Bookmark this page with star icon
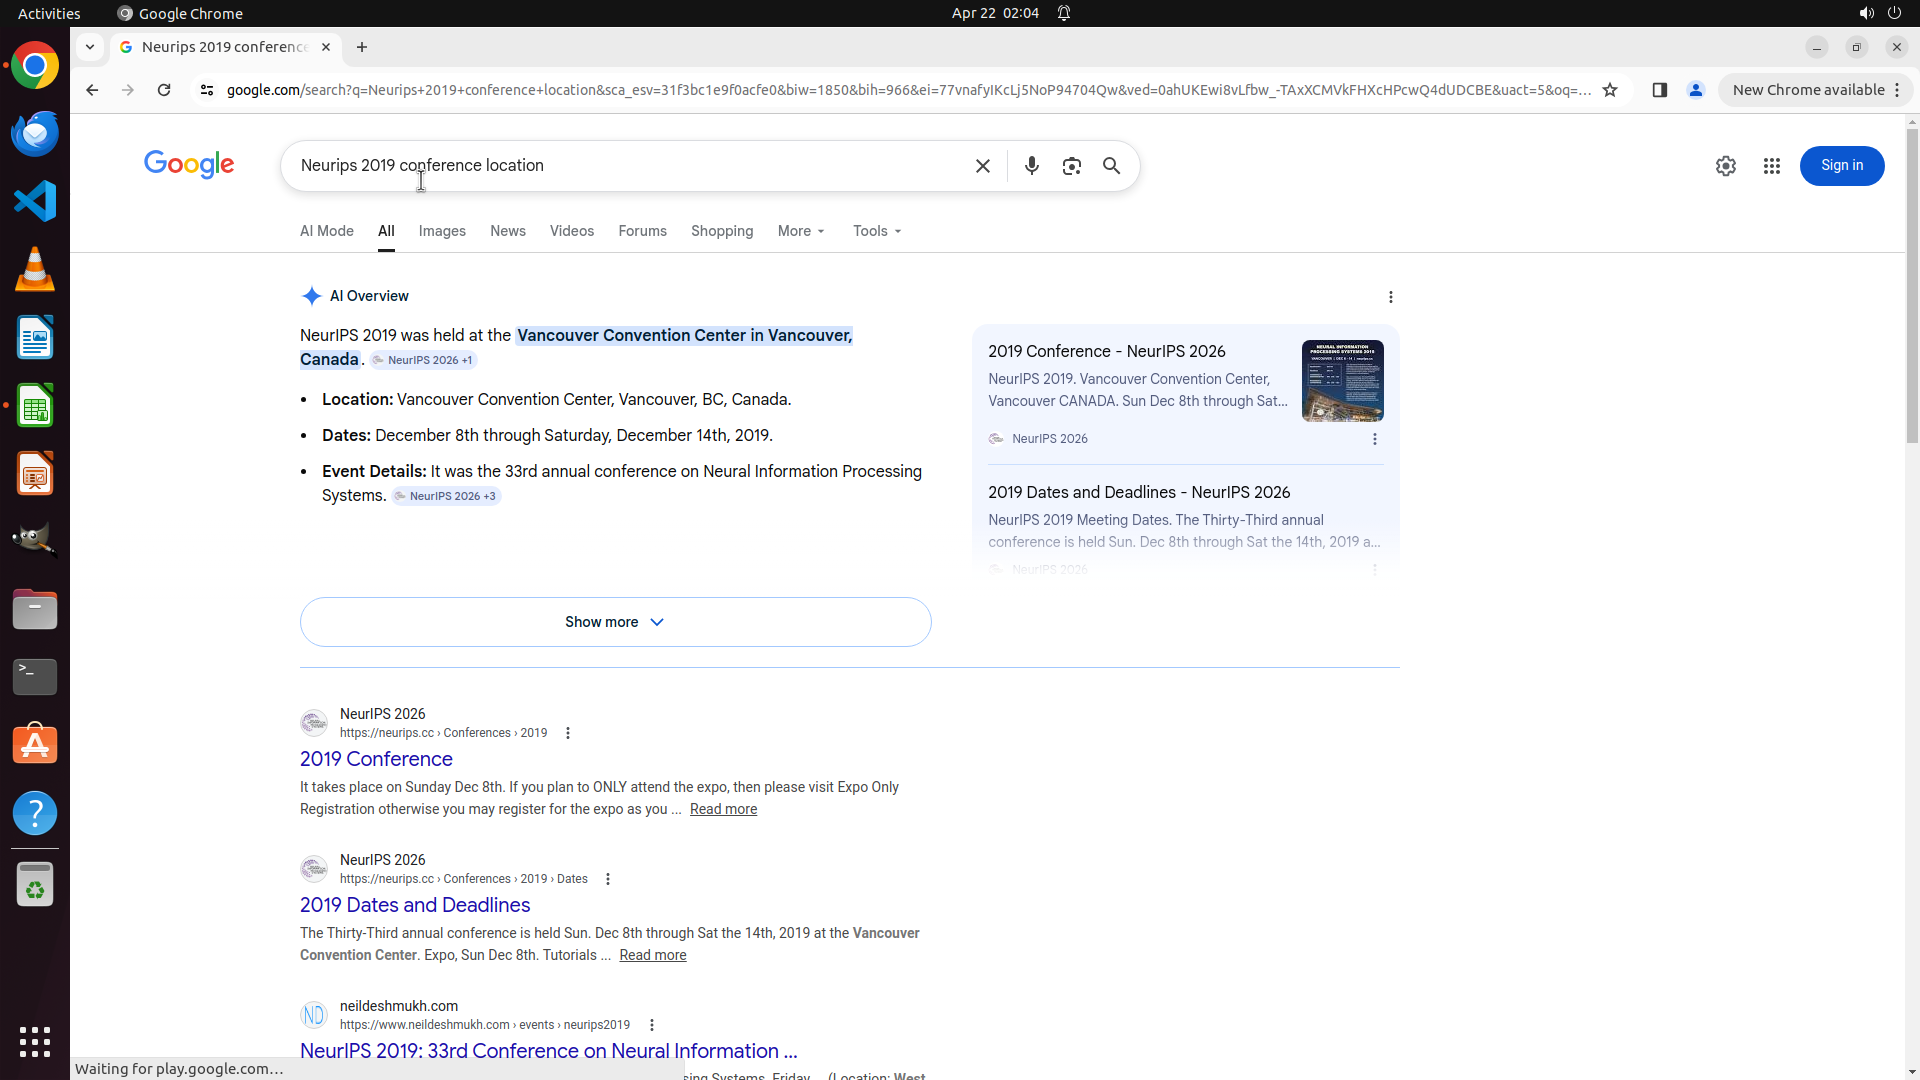The width and height of the screenshot is (1920, 1080). [1610, 90]
